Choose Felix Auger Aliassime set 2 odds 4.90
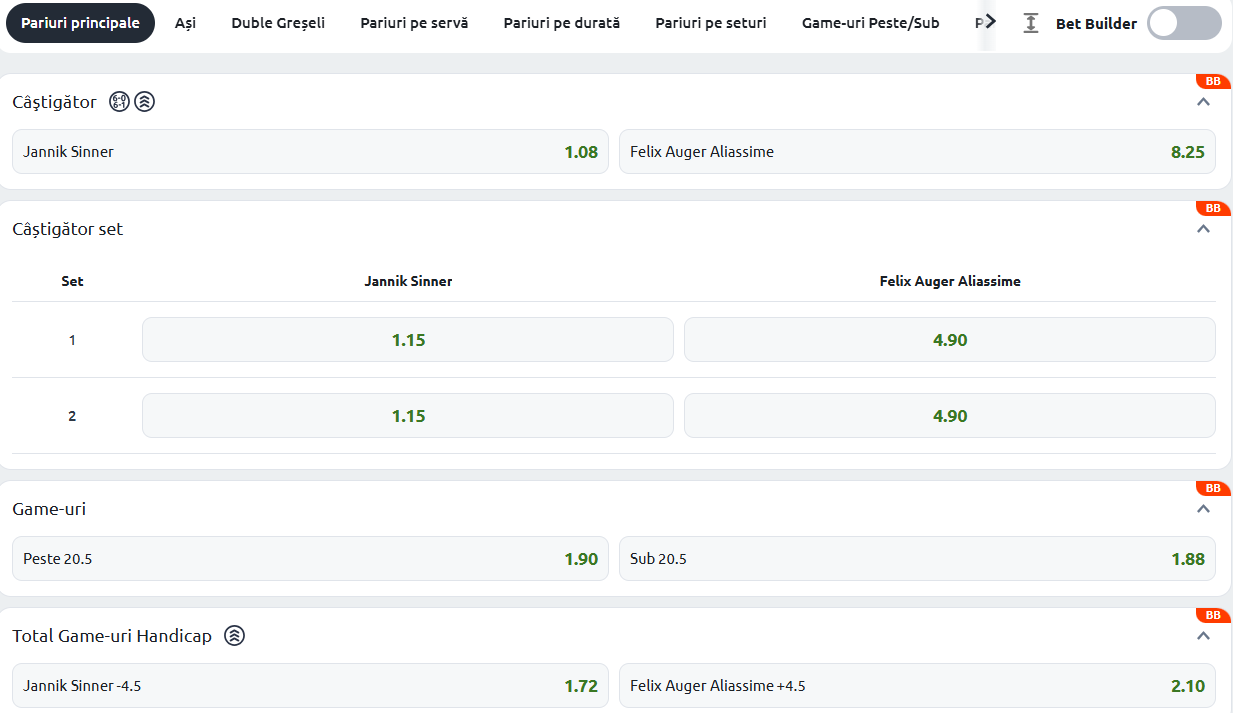 click(949, 416)
